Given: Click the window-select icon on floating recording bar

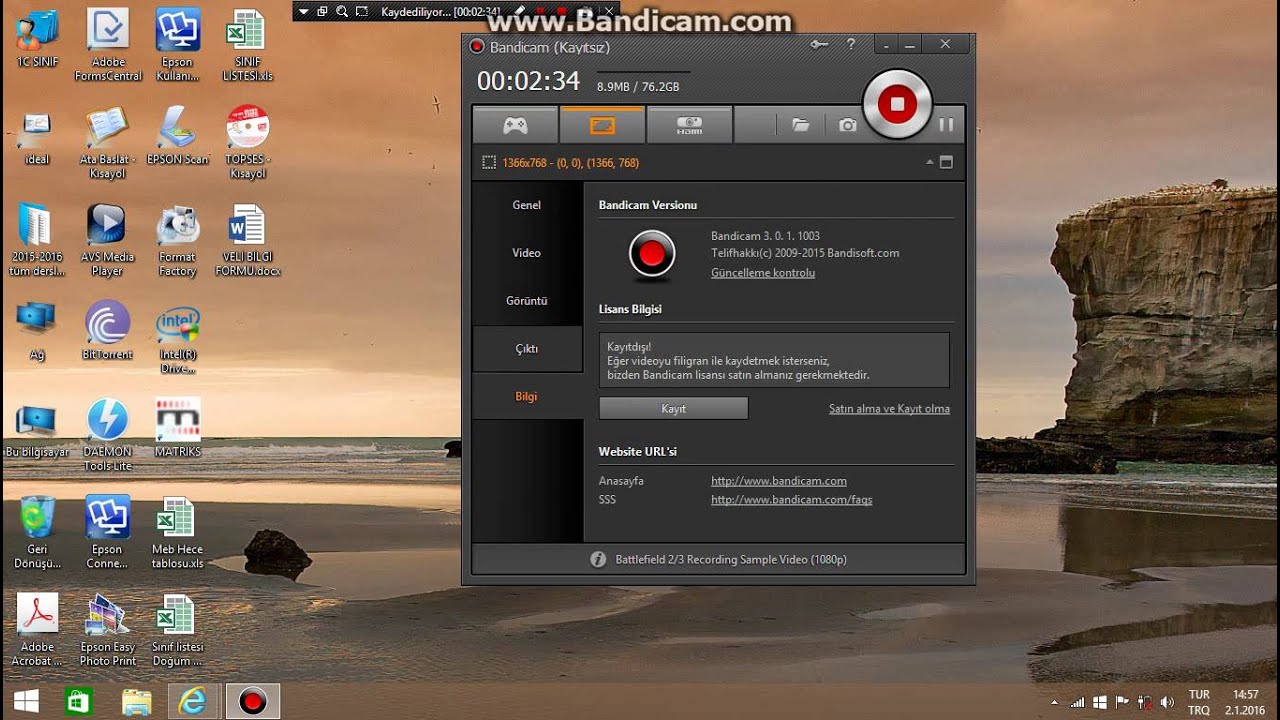Looking at the screenshot, I should point(323,12).
